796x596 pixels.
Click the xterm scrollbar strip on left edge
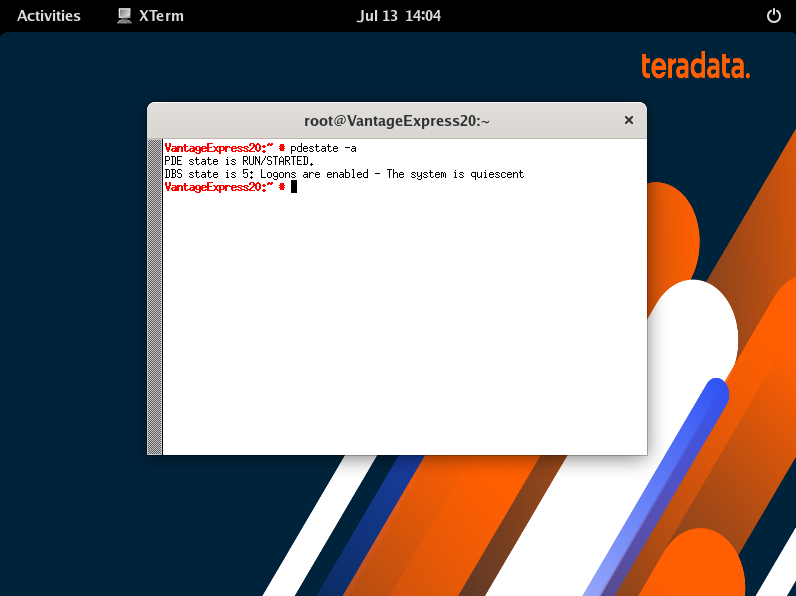154,296
